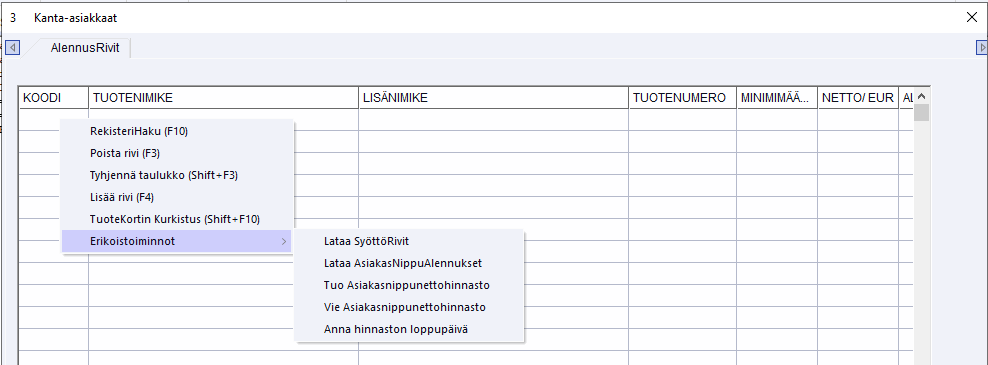Click the left tab scroll arrow
Viewport: 988px width, 365px height.
tap(13, 47)
